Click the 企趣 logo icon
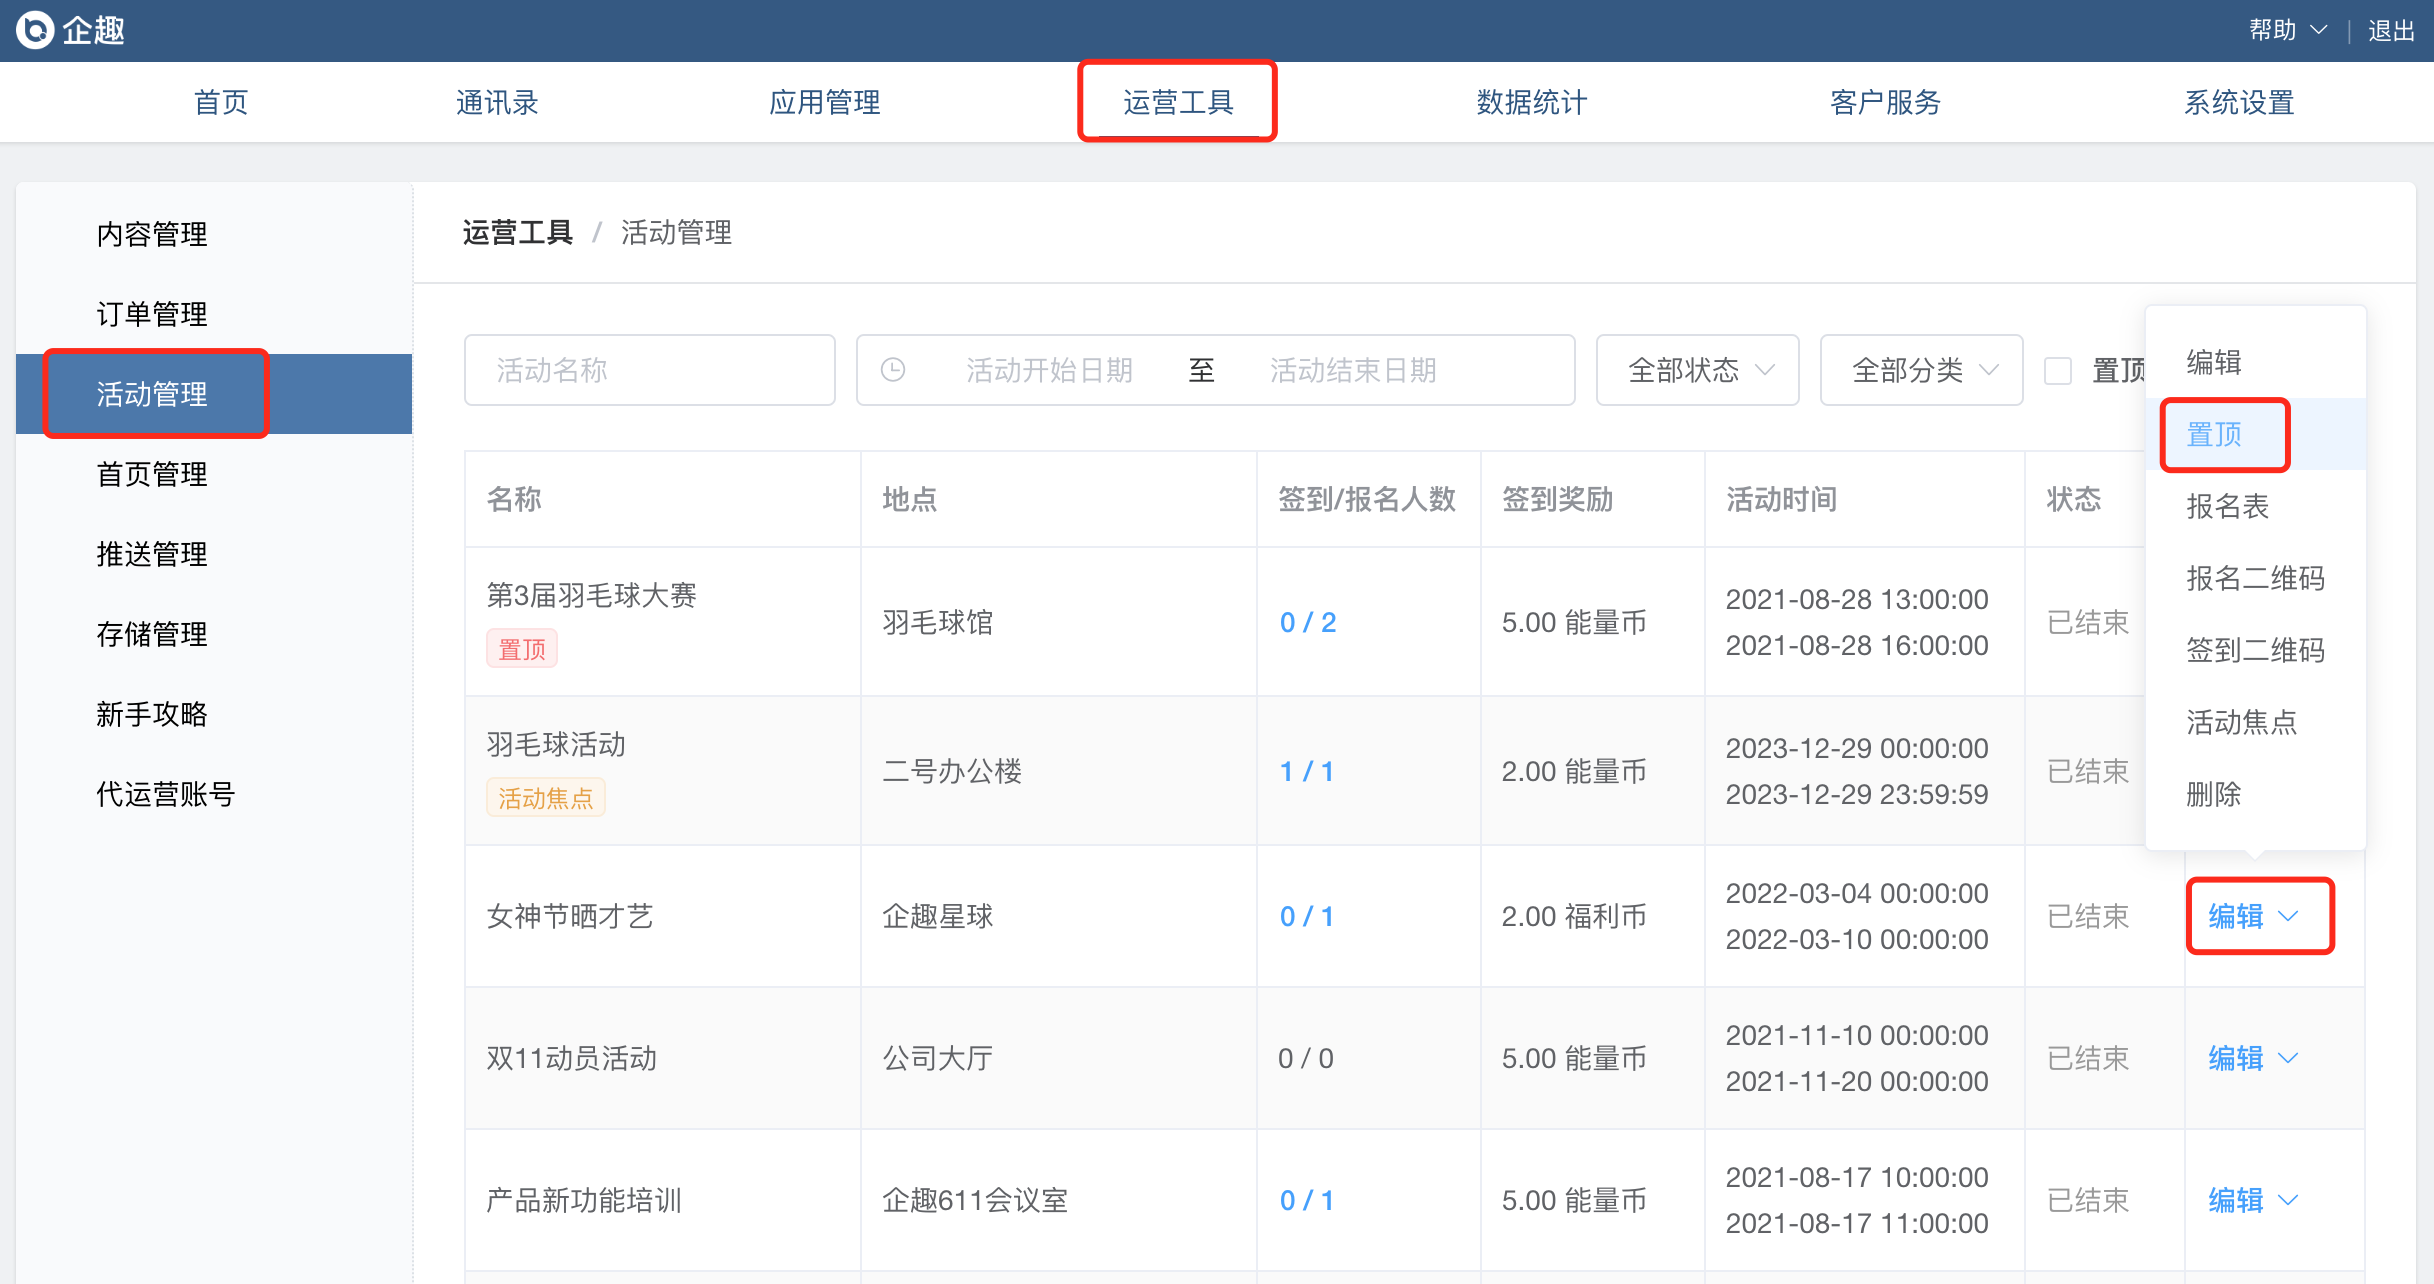This screenshot has height=1284, width=2434. [35, 30]
